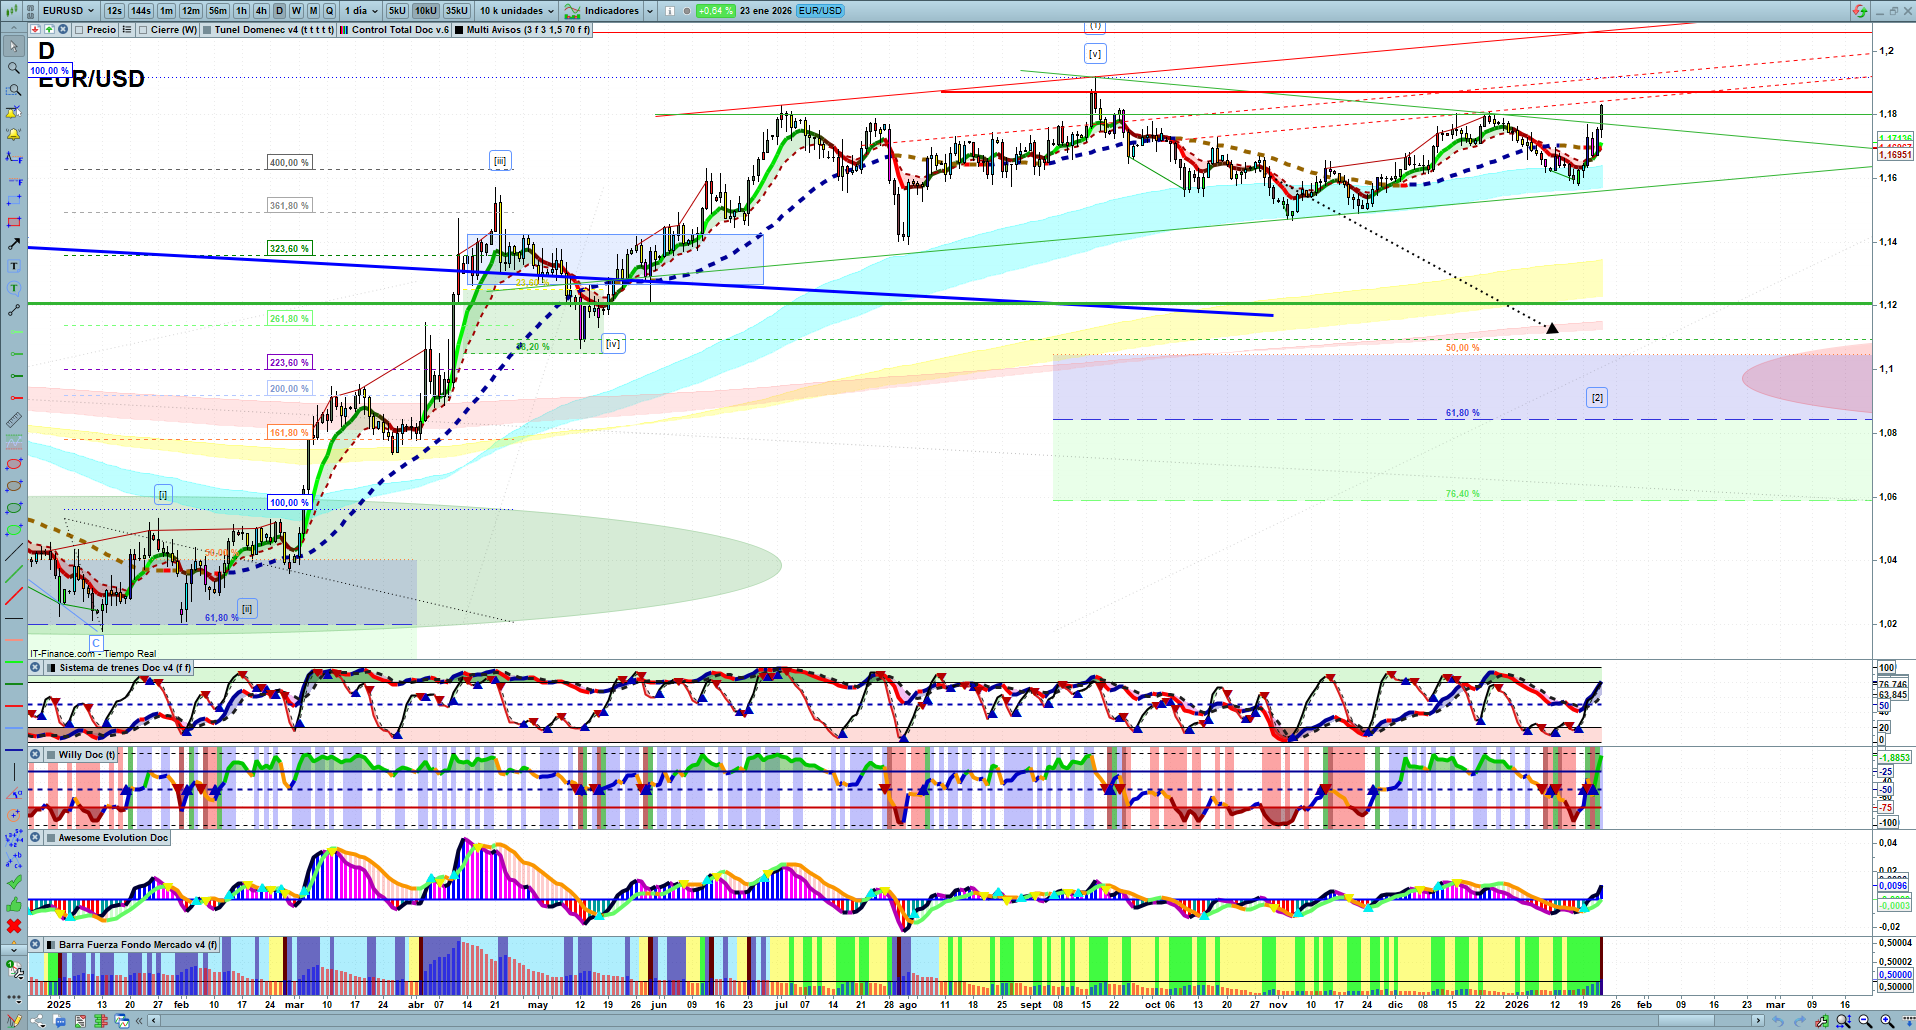The height and width of the screenshot is (1030, 1916).
Task: Click Control Total Doc v.6 color swatch
Action: 344,30
